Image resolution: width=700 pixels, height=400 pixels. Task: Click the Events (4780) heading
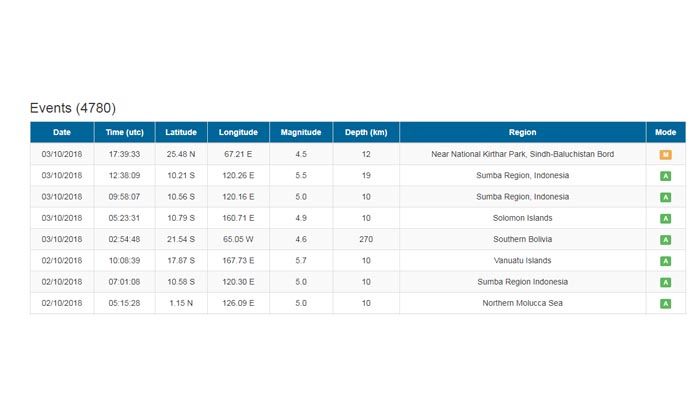(x=73, y=108)
